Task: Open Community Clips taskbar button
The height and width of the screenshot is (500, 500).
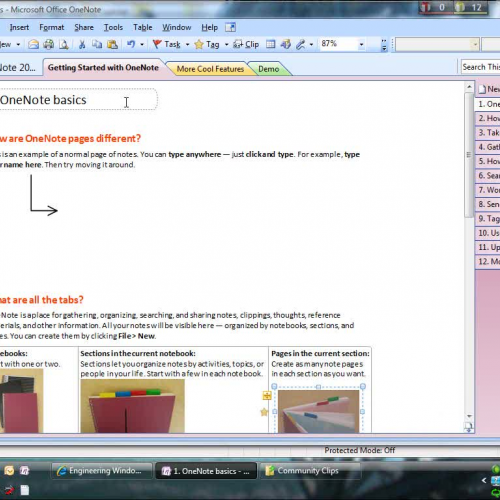Action: pos(310,471)
